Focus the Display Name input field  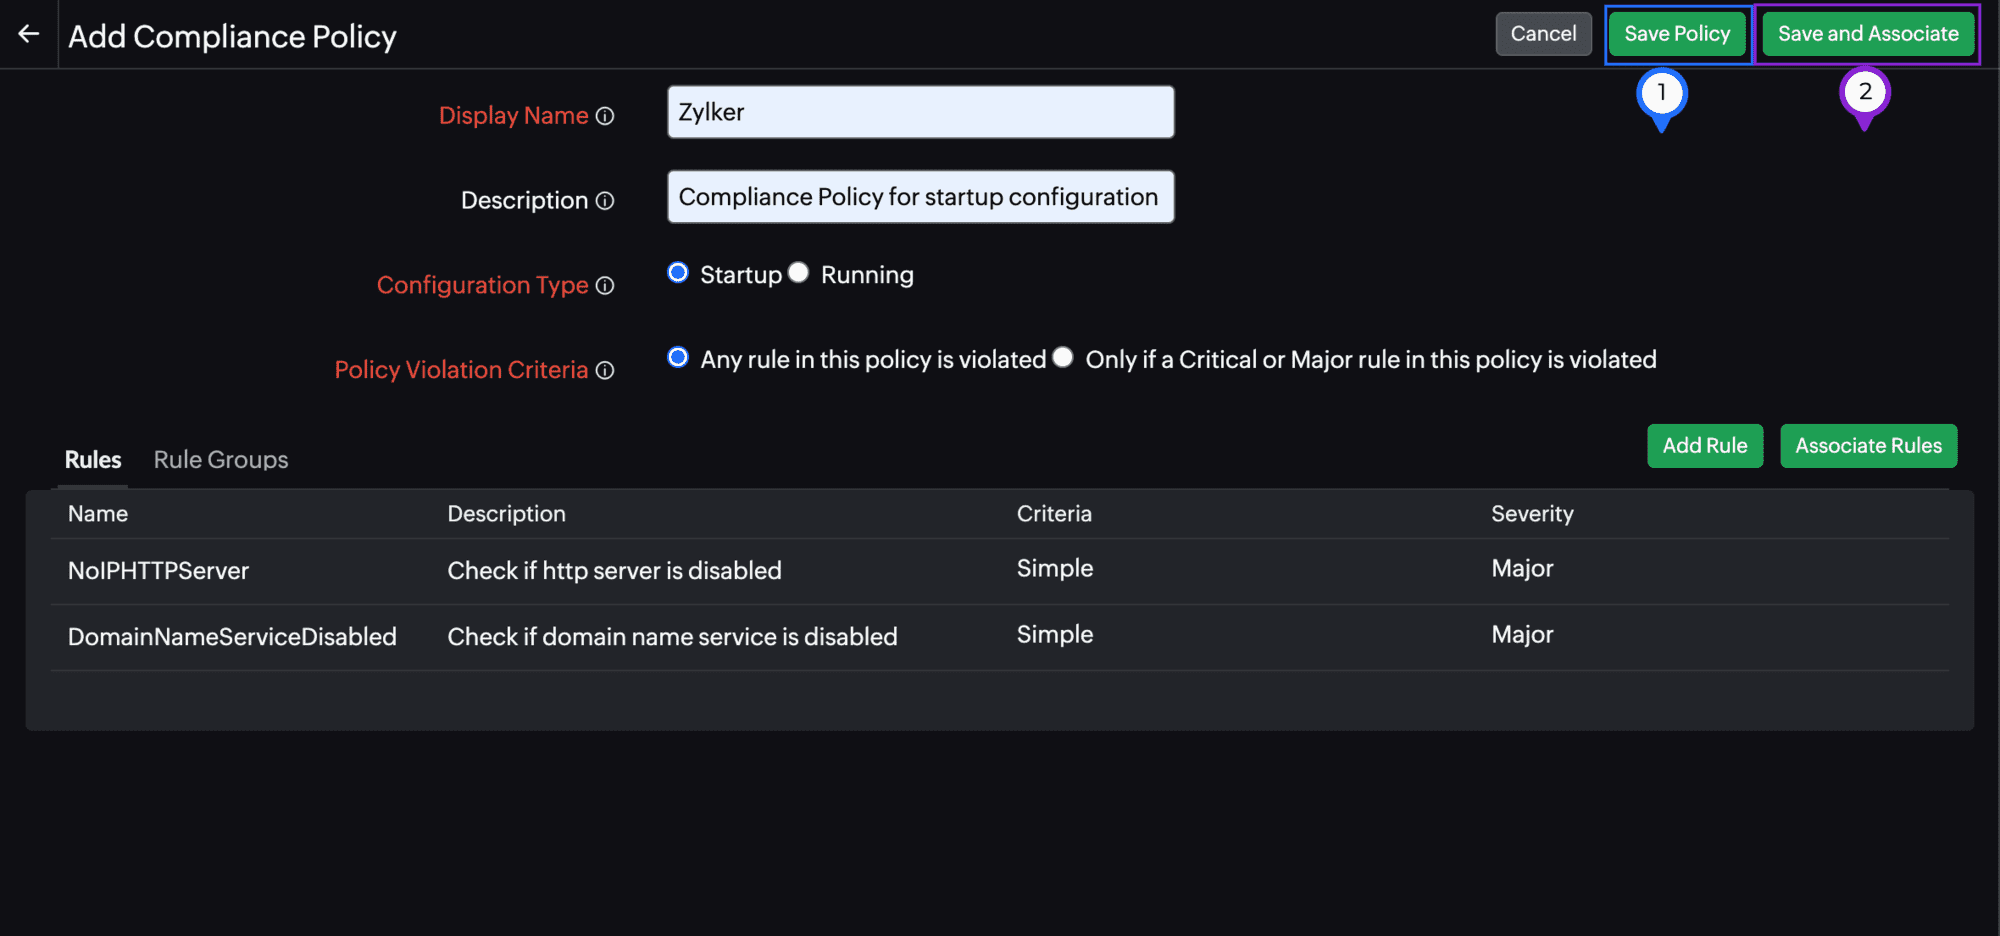click(920, 112)
